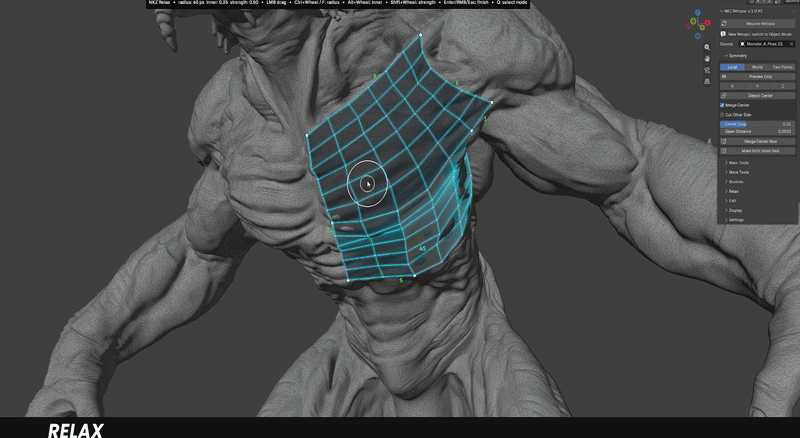This screenshot has height=438, width=800.
Task: Click the Preview Only button
Action: pyautogui.click(x=757, y=77)
